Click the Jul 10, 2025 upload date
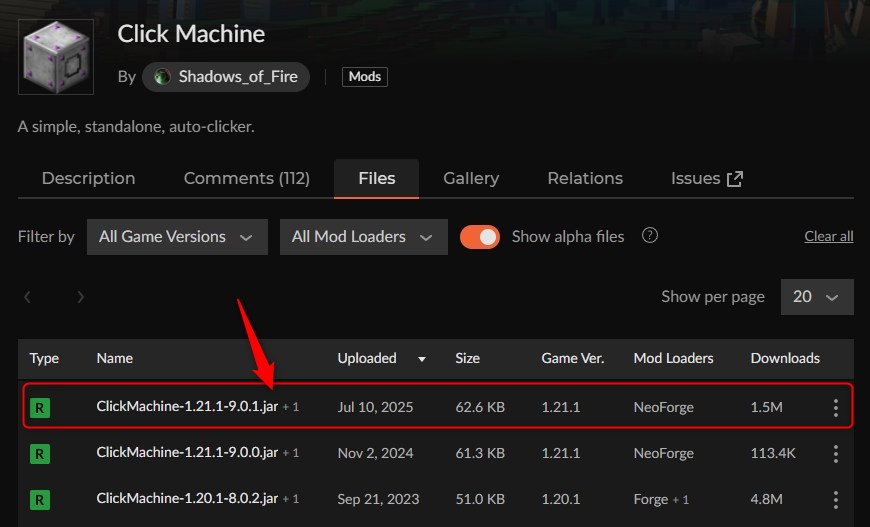 pyautogui.click(x=376, y=407)
